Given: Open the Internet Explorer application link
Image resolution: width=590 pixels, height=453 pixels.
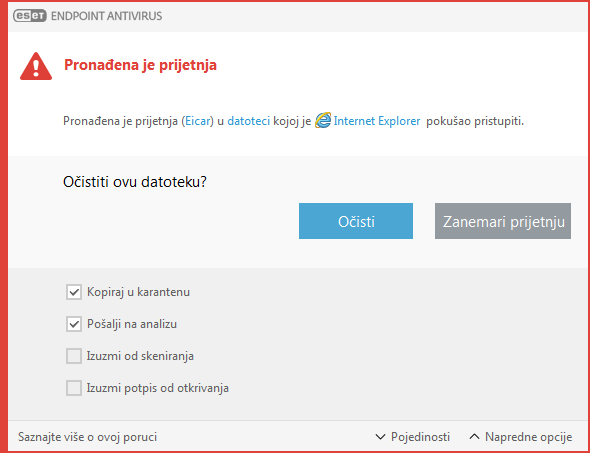Looking at the screenshot, I should coord(377,122).
